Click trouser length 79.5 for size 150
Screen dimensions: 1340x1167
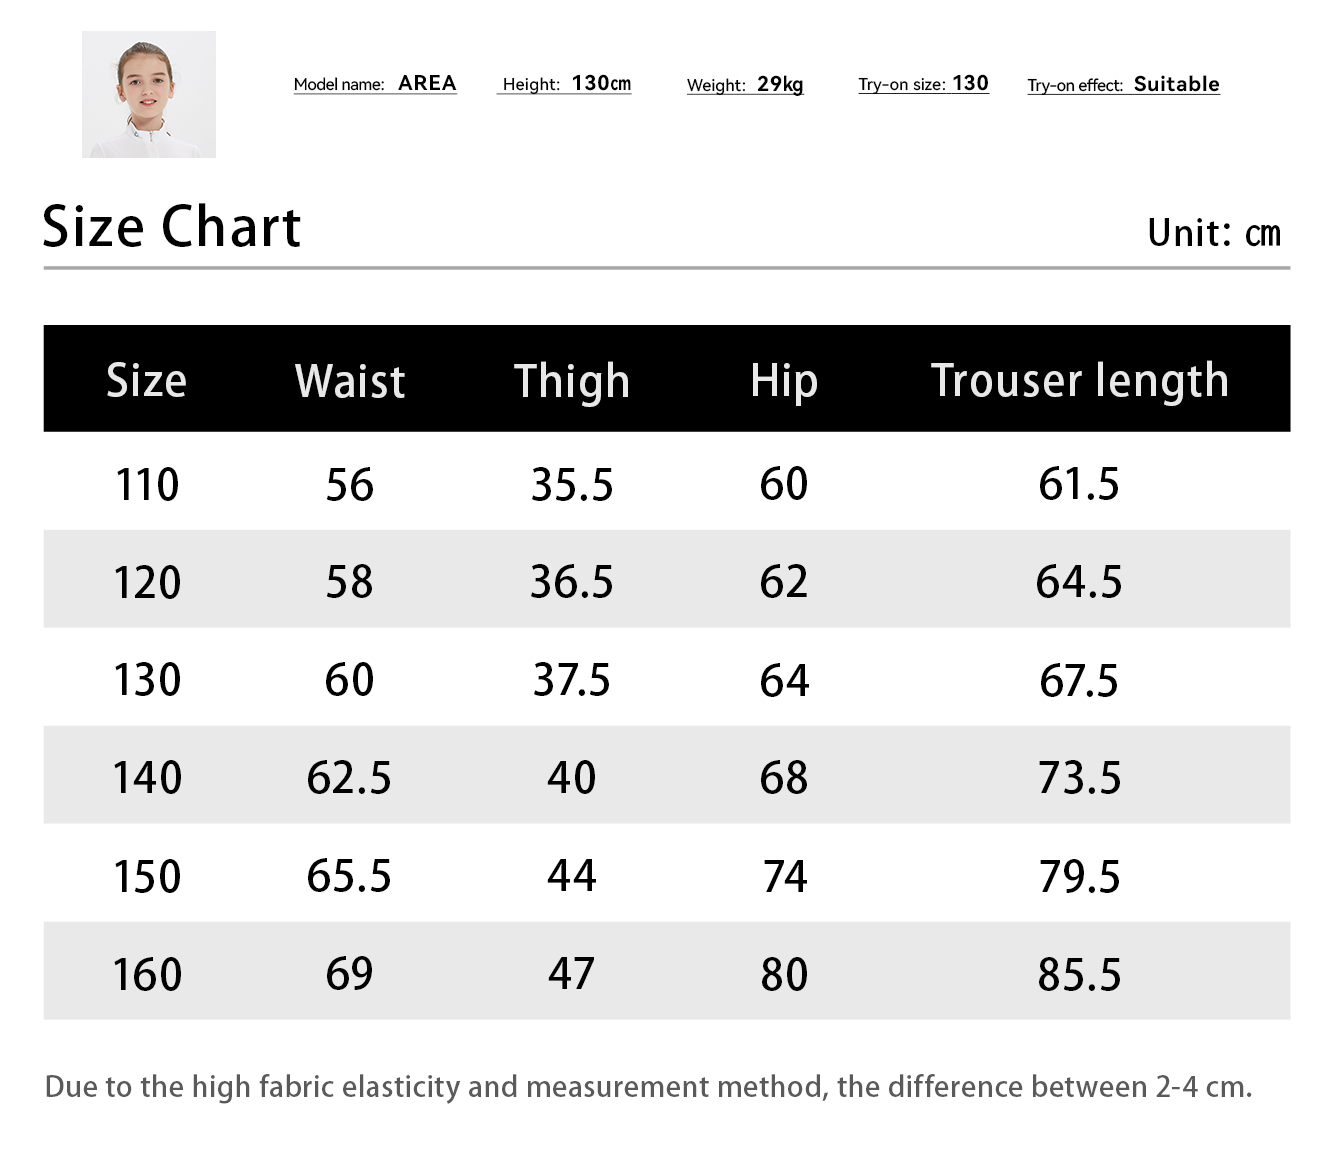tap(1079, 876)
